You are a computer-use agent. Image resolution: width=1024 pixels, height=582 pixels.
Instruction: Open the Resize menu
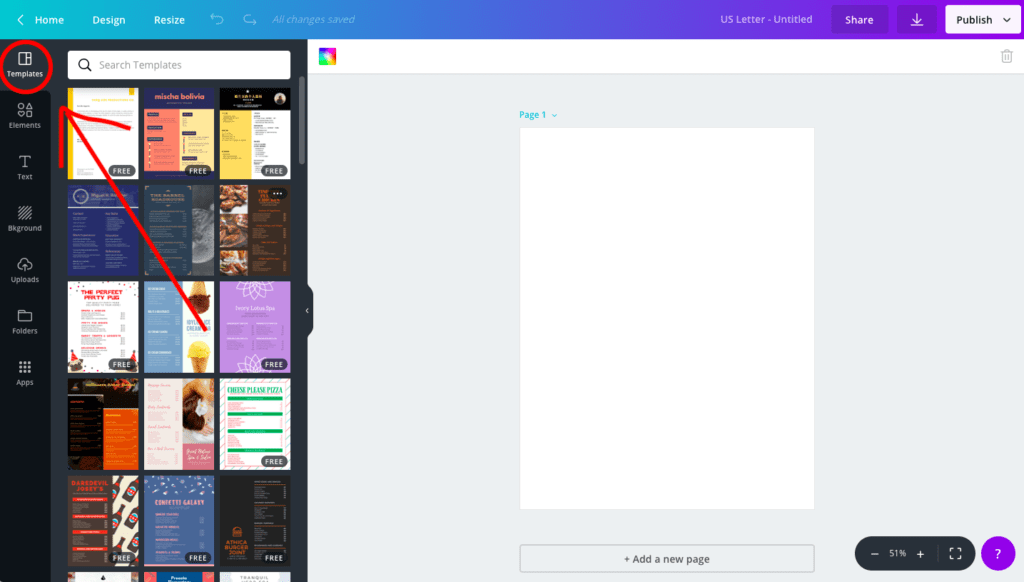tap(169, 20)
